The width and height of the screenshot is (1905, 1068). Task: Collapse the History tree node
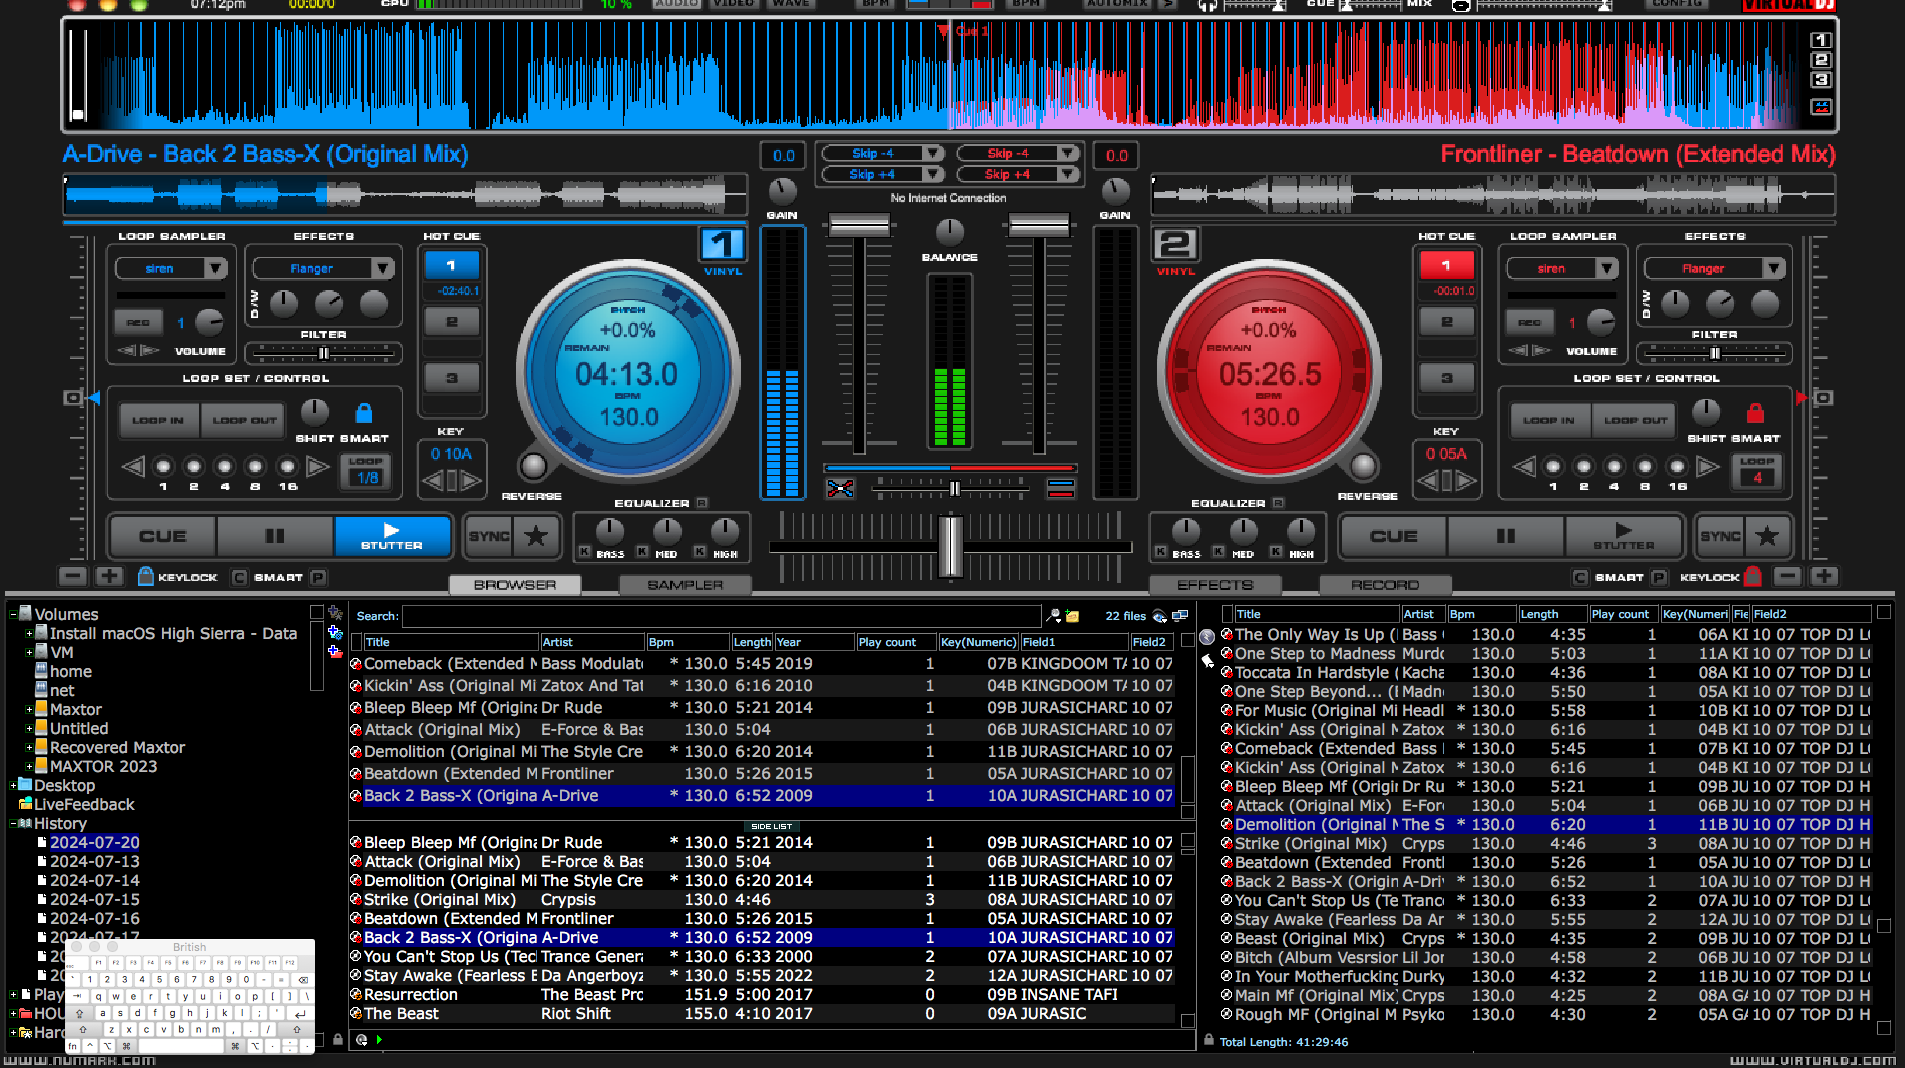[13, 824]
